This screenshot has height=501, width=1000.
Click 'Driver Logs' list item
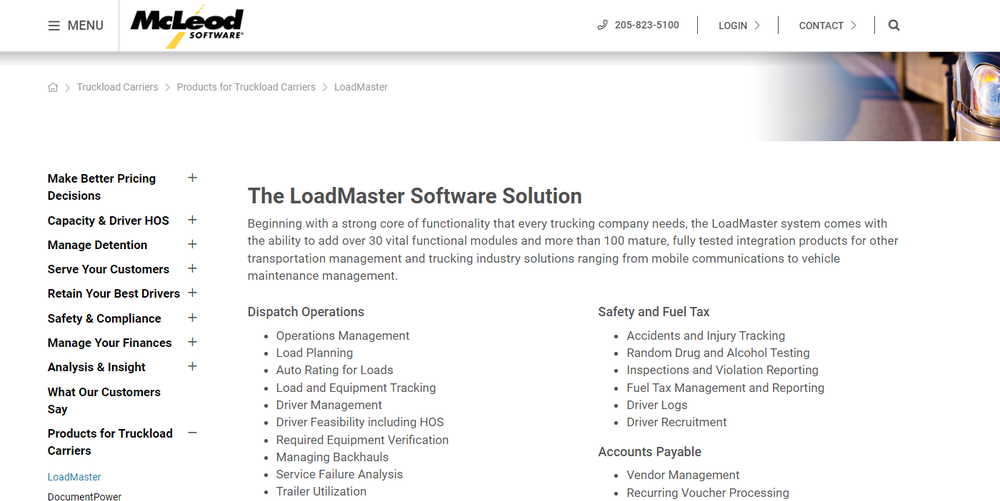(657, 405)
